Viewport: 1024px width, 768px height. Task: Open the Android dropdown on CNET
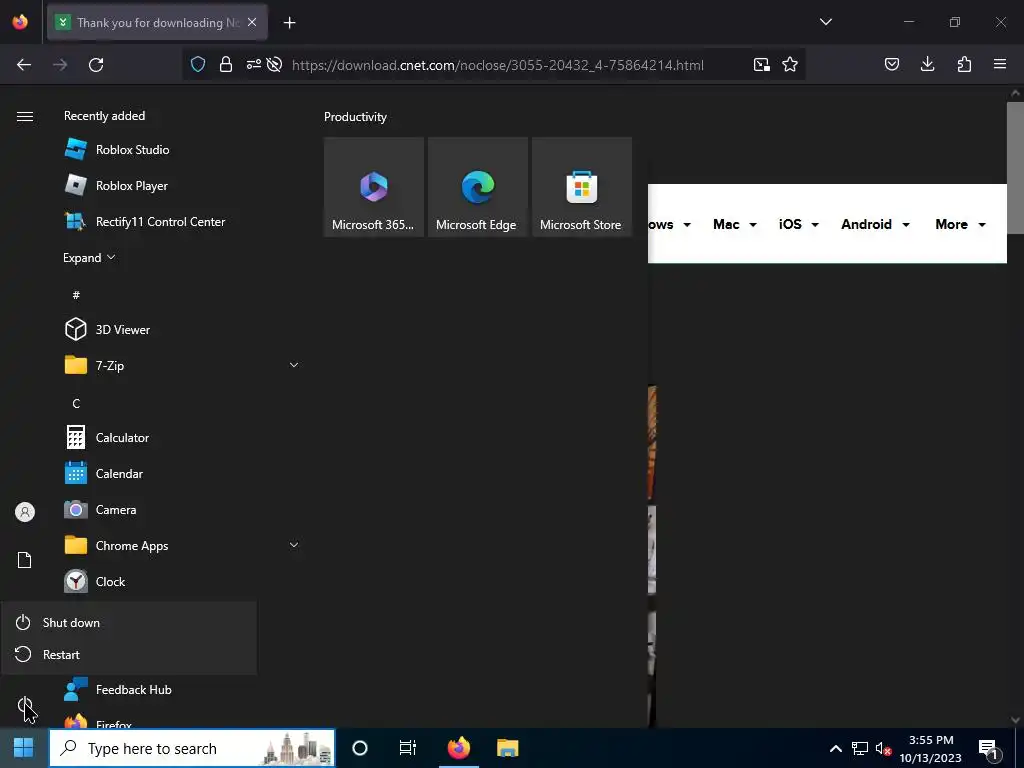[x=875, y=224]
